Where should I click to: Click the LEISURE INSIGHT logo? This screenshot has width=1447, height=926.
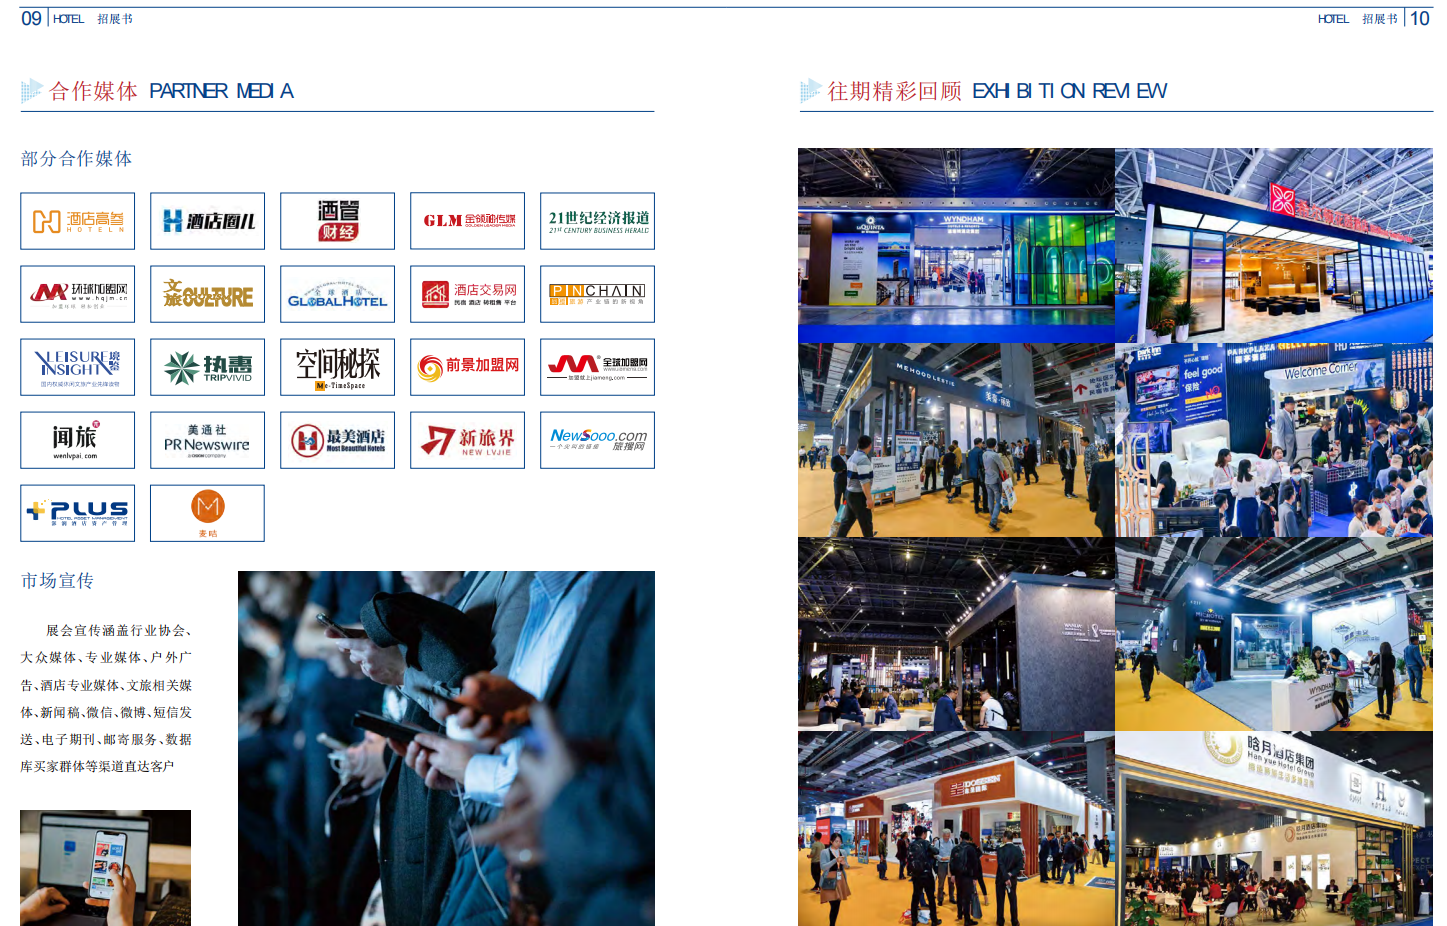click(x=77, y=367)
